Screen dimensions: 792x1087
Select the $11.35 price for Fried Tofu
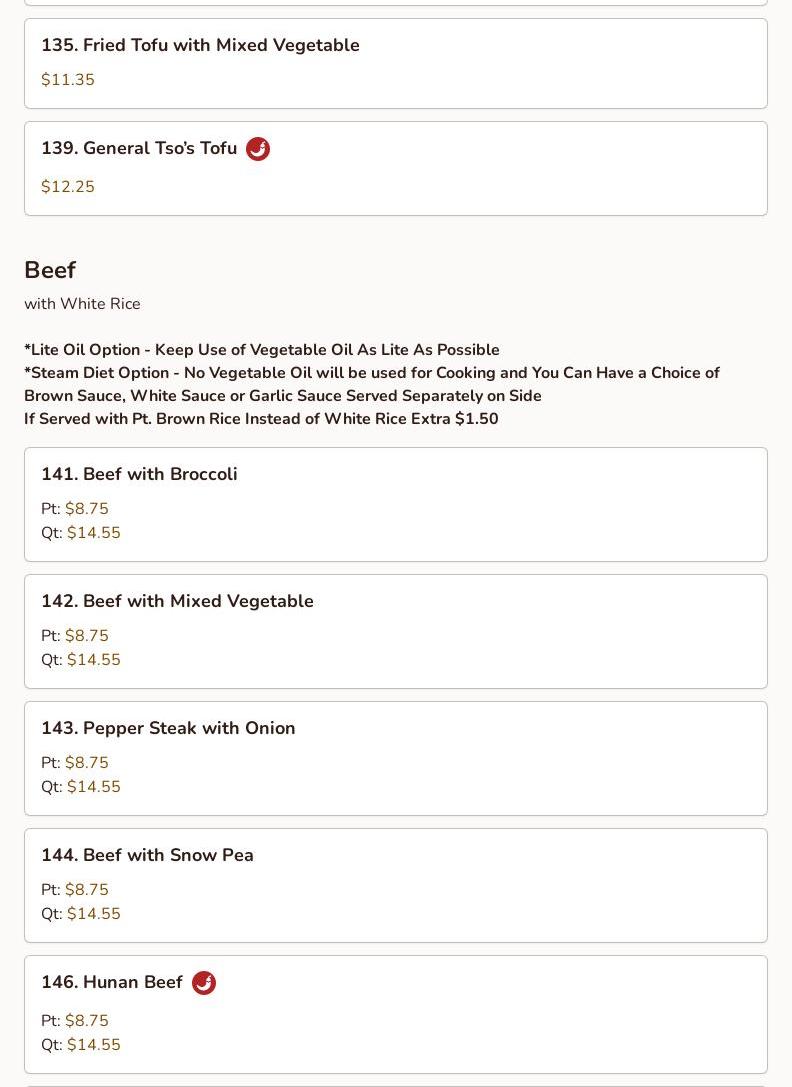pyautogui.click(x=68, y=80)
